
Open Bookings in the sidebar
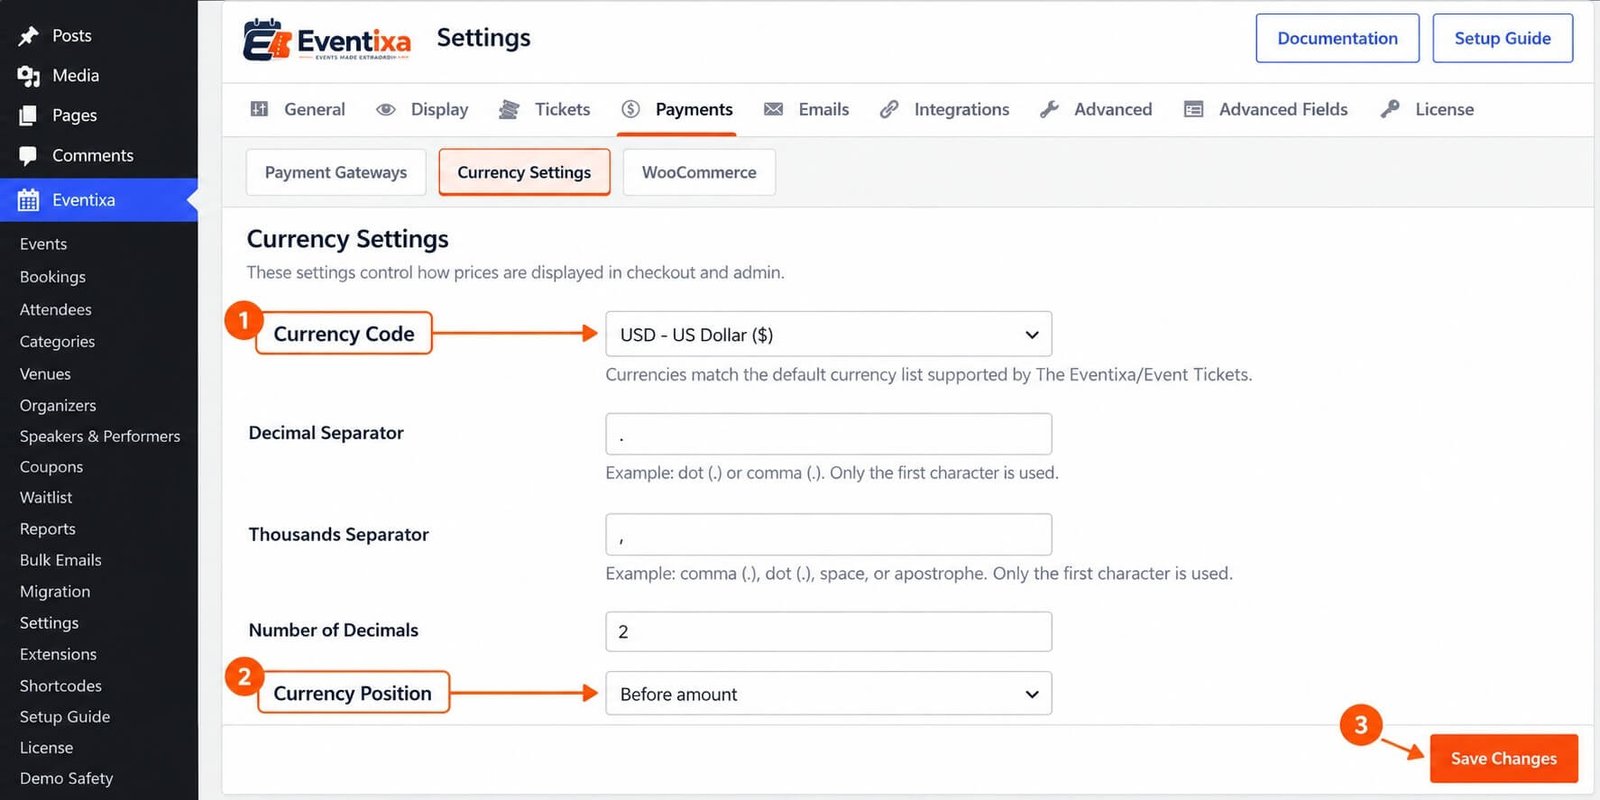(x=53, y=277)
